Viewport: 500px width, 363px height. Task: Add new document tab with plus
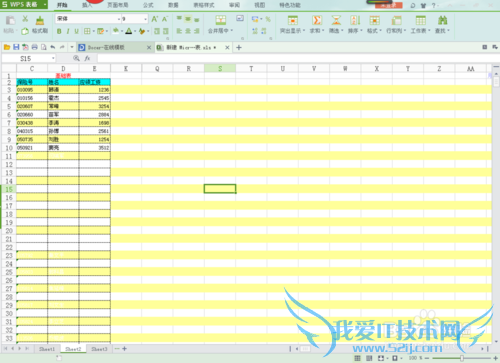pyautogui.click(x=239, y=48)
